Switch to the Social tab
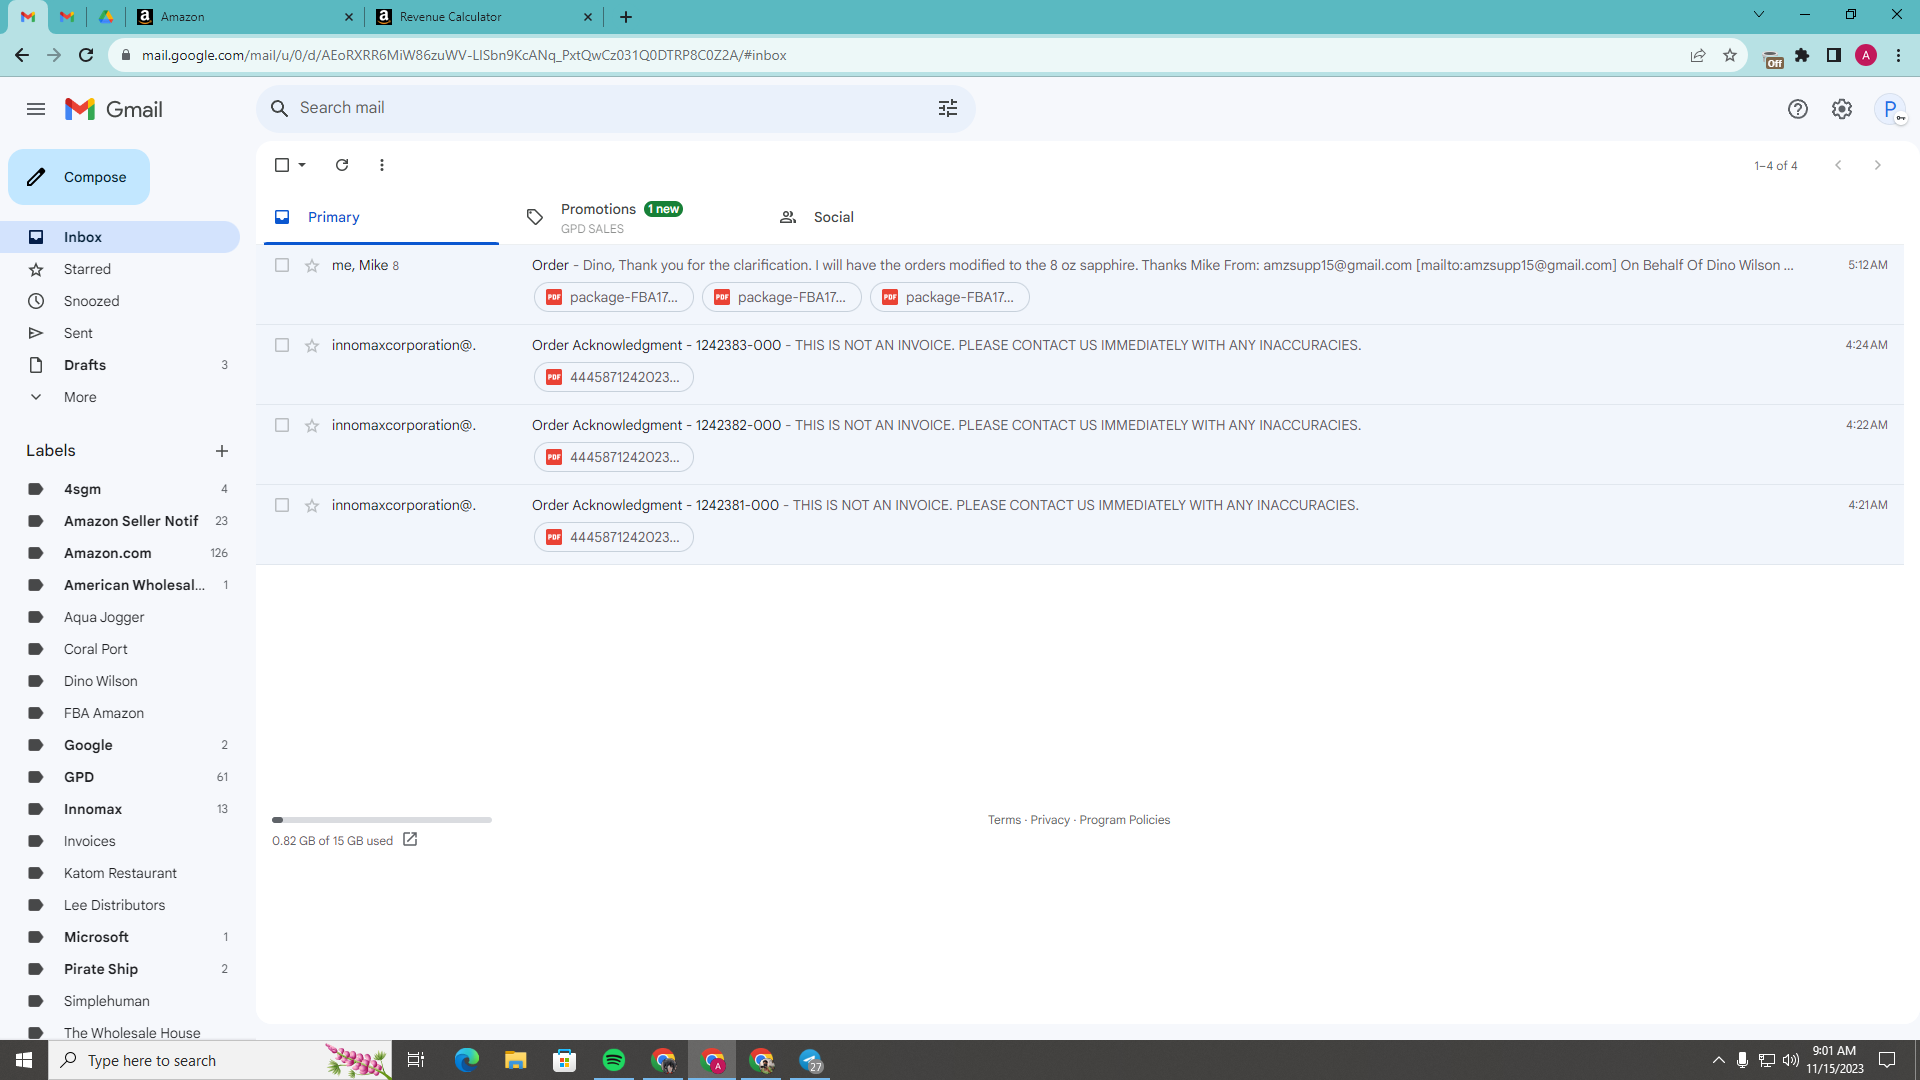Screen dimensions: 1920x1080 coord(885,217)
